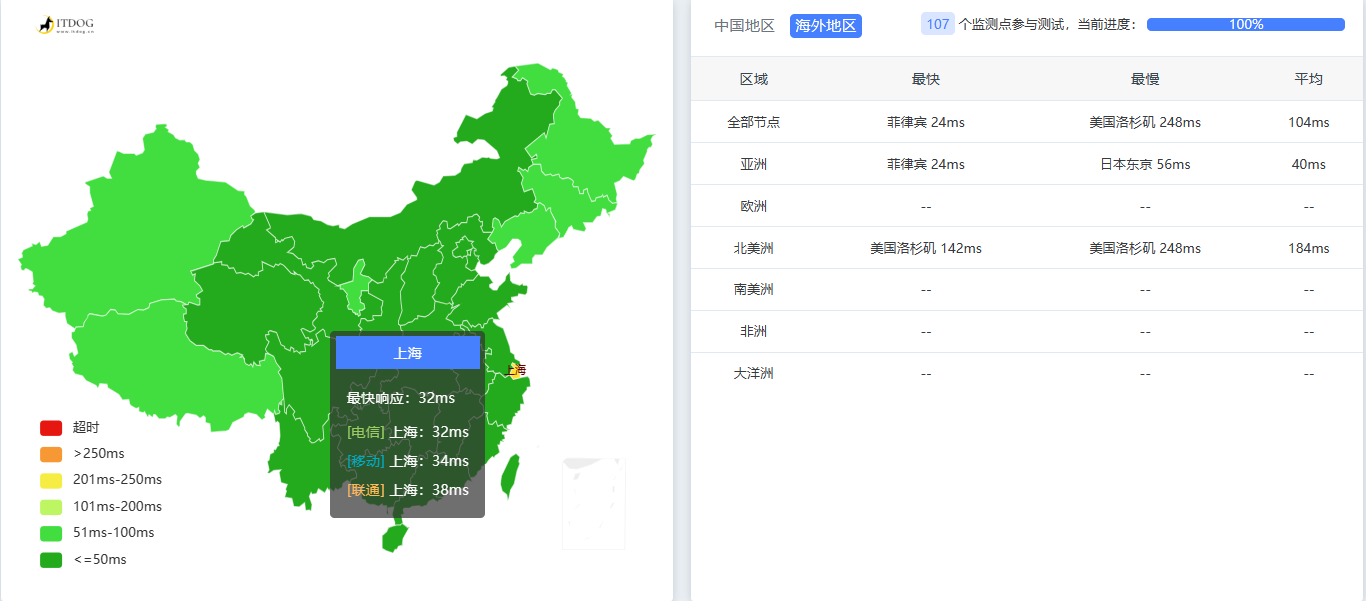Click Hainan island on the map
1366x601 pixels.
pyautogui.click(x=395, y=537)
